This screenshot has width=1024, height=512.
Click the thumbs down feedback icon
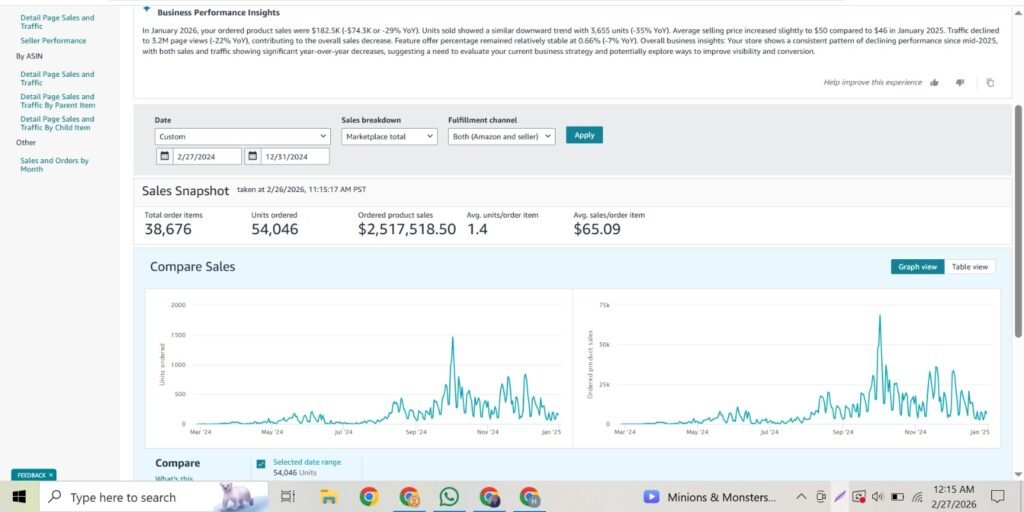pos(960,83)
